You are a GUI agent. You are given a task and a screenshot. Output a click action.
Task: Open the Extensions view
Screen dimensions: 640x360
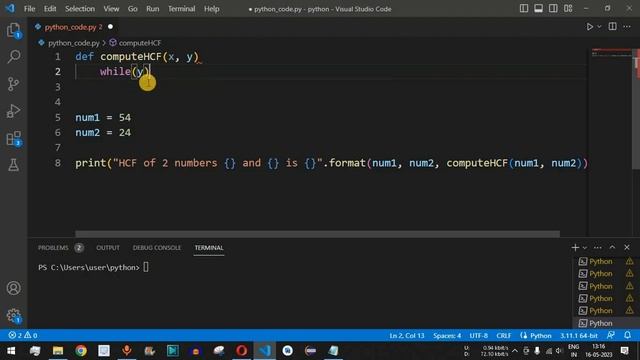[x=13, y=138]
